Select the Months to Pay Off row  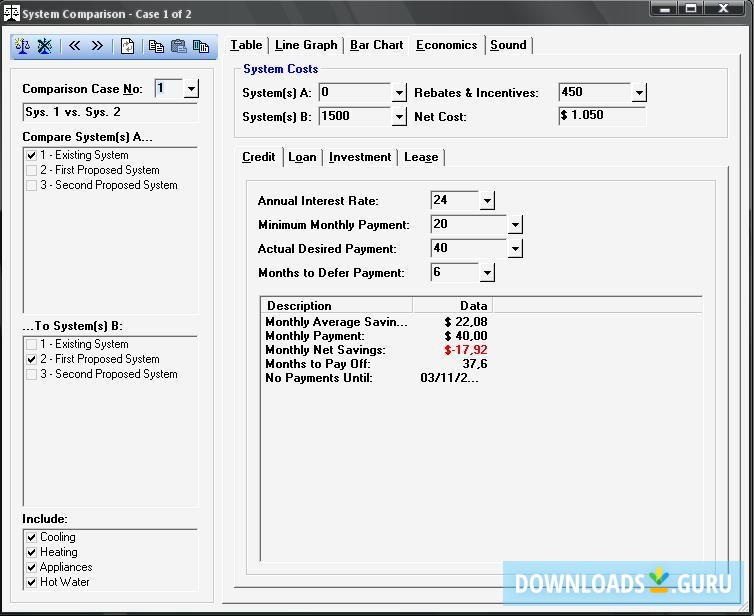click(376, 364)
